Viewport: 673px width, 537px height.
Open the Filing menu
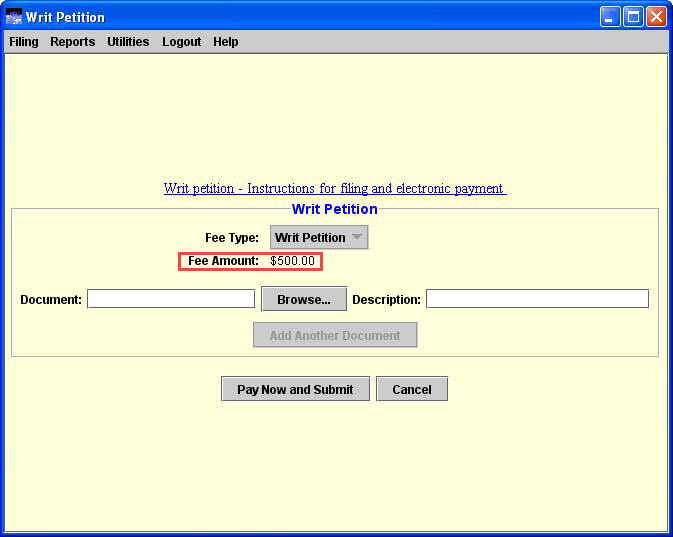click(24, 42)
